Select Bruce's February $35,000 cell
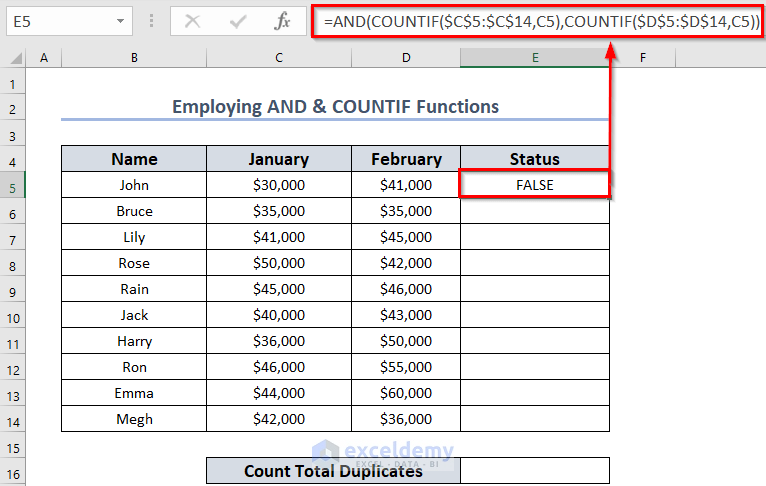This screenshot has width=766, height=486. (x=406, y=211)
